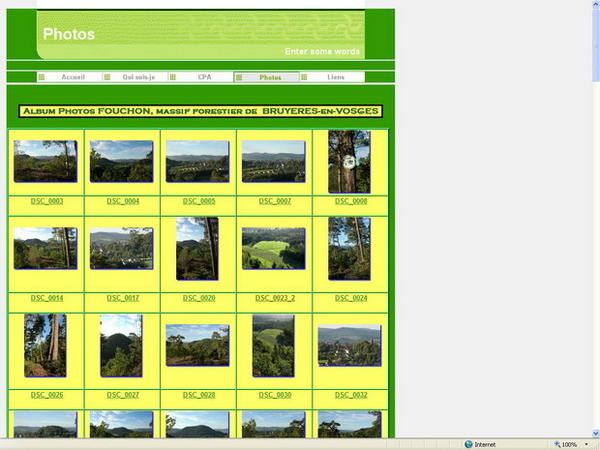The height and width of the screenshot is (450, 600).
Task: View the thumbnail above DSC_0003
Action: click(46, 161)
